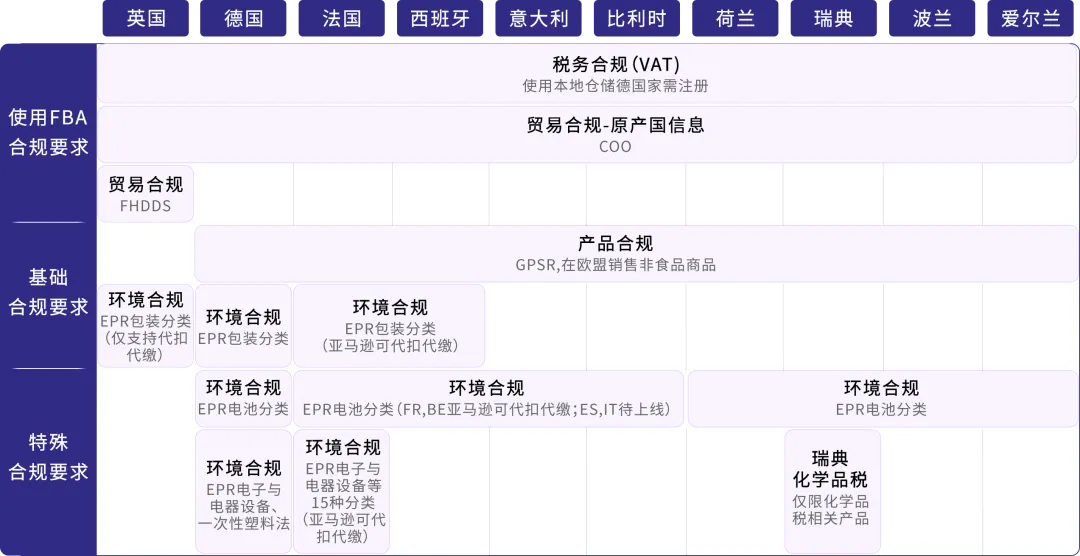Viewport: 1080px width, 556px height.
Task: Select EPR包装分类 (亚马逊可代扣代缴) cell
Action: pyautogui.click(x=389, y=326)
